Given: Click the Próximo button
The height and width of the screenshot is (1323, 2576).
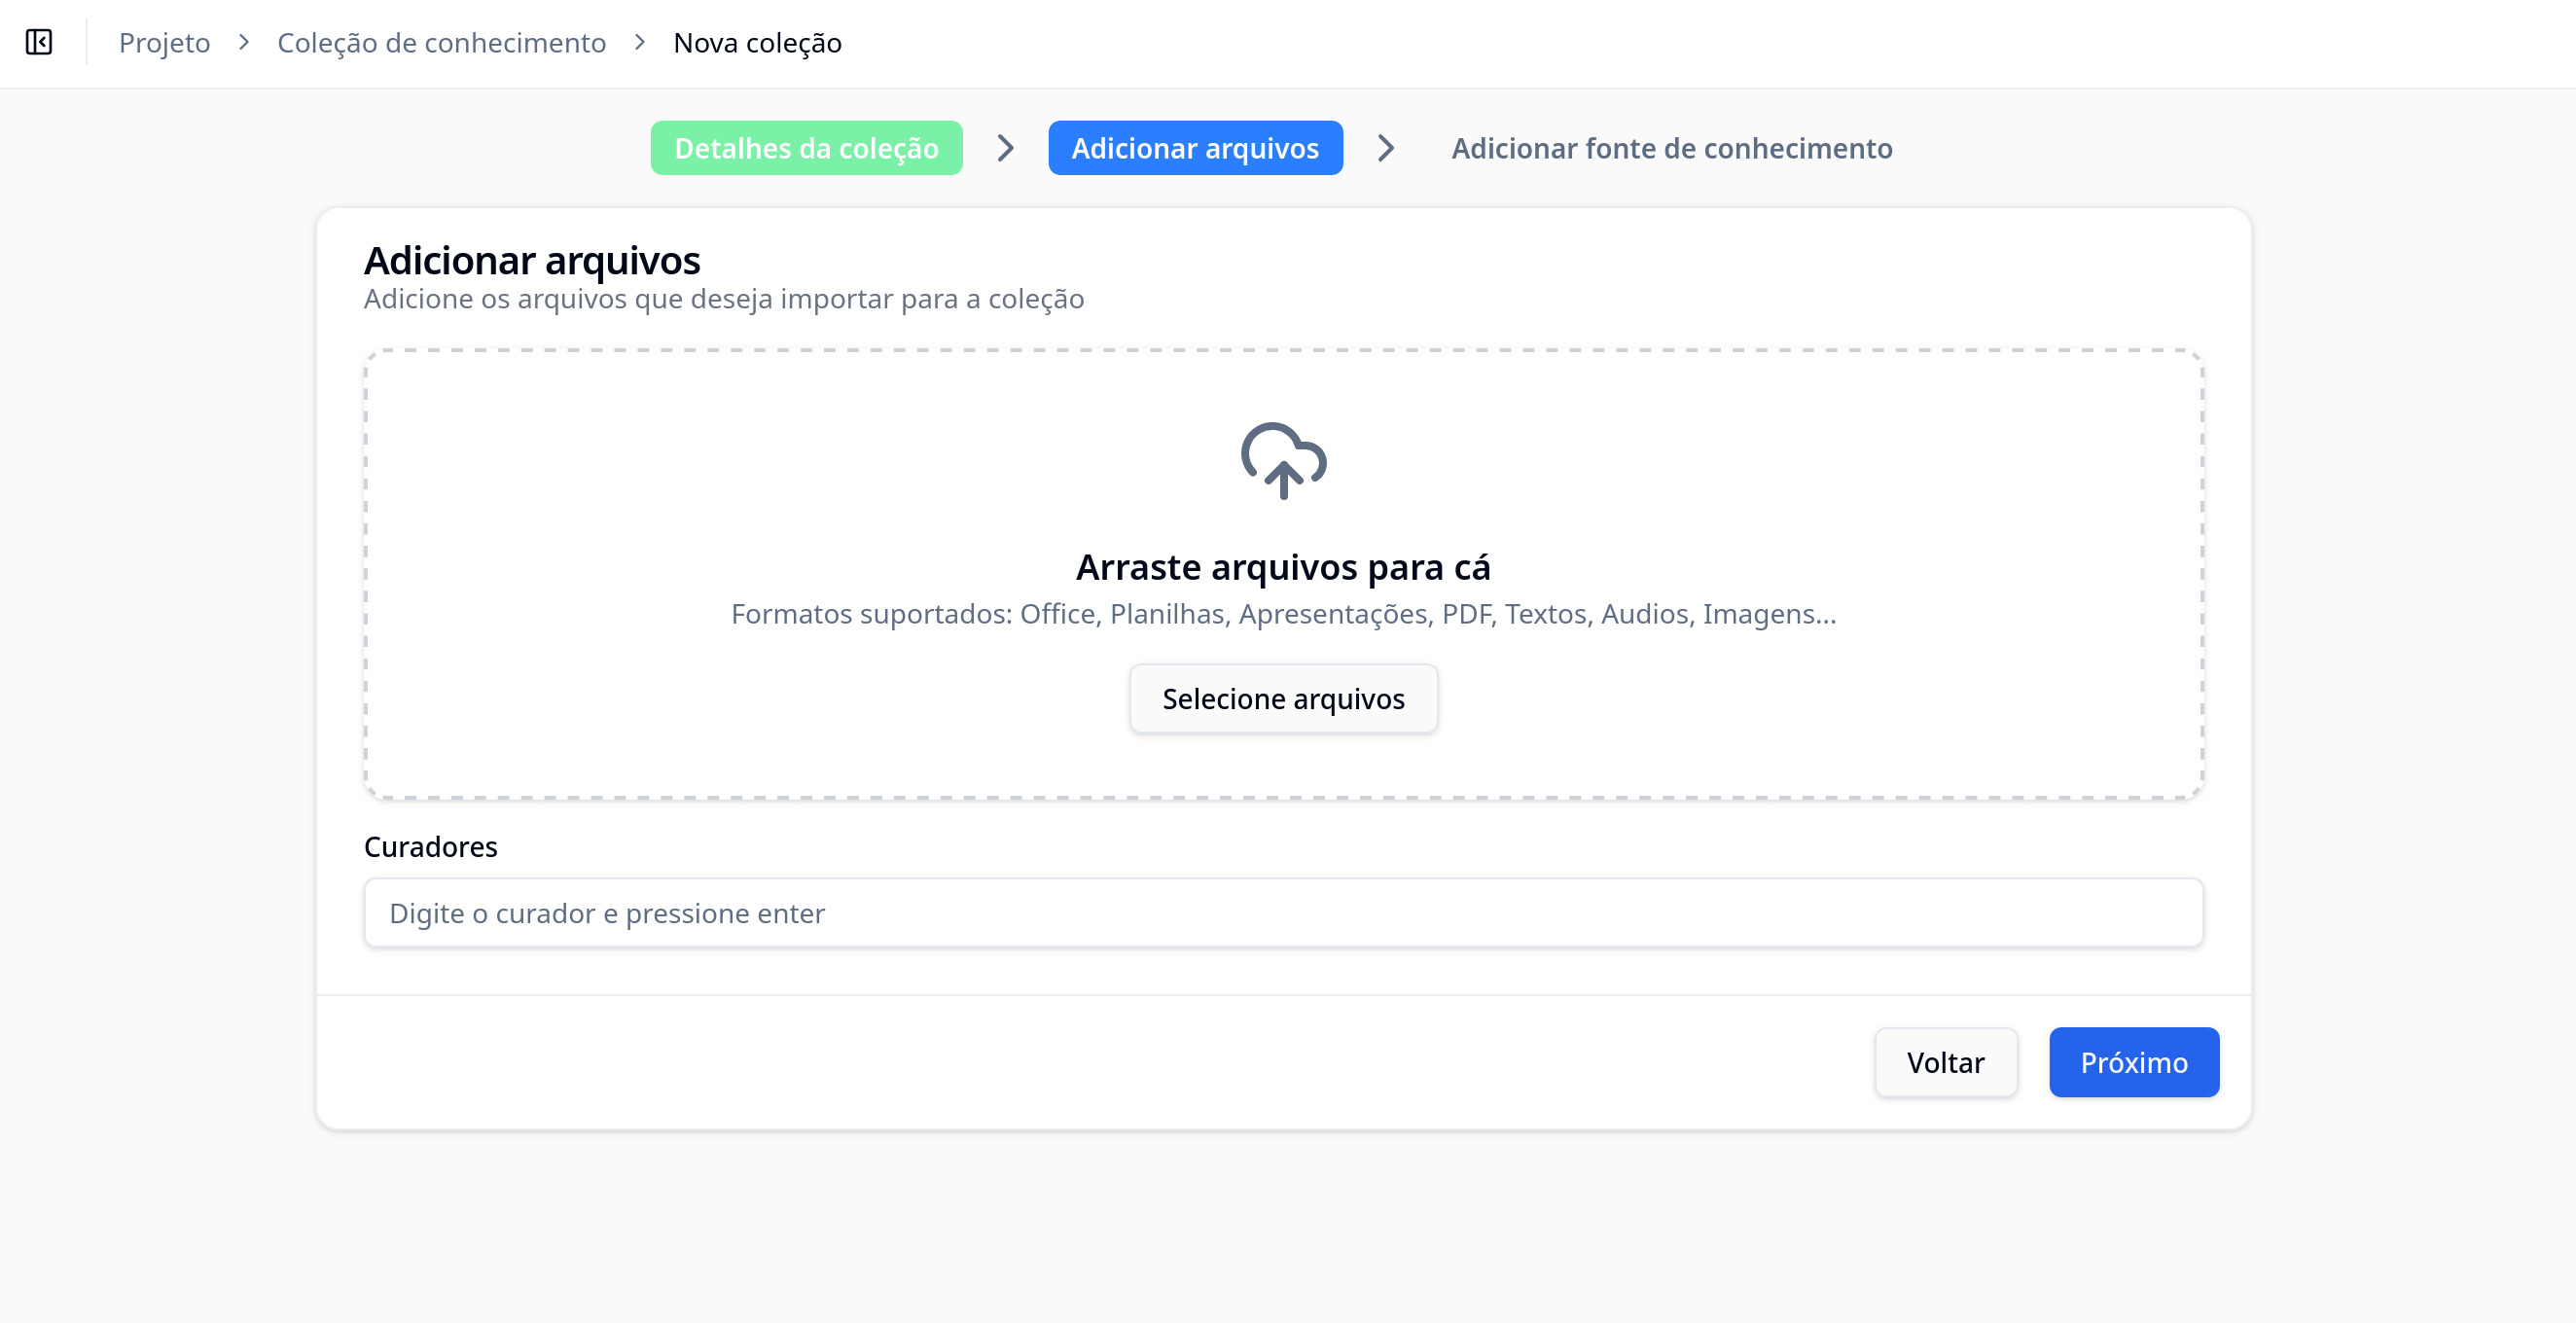Looking at the screenshot, I should coord(2133,1062).
